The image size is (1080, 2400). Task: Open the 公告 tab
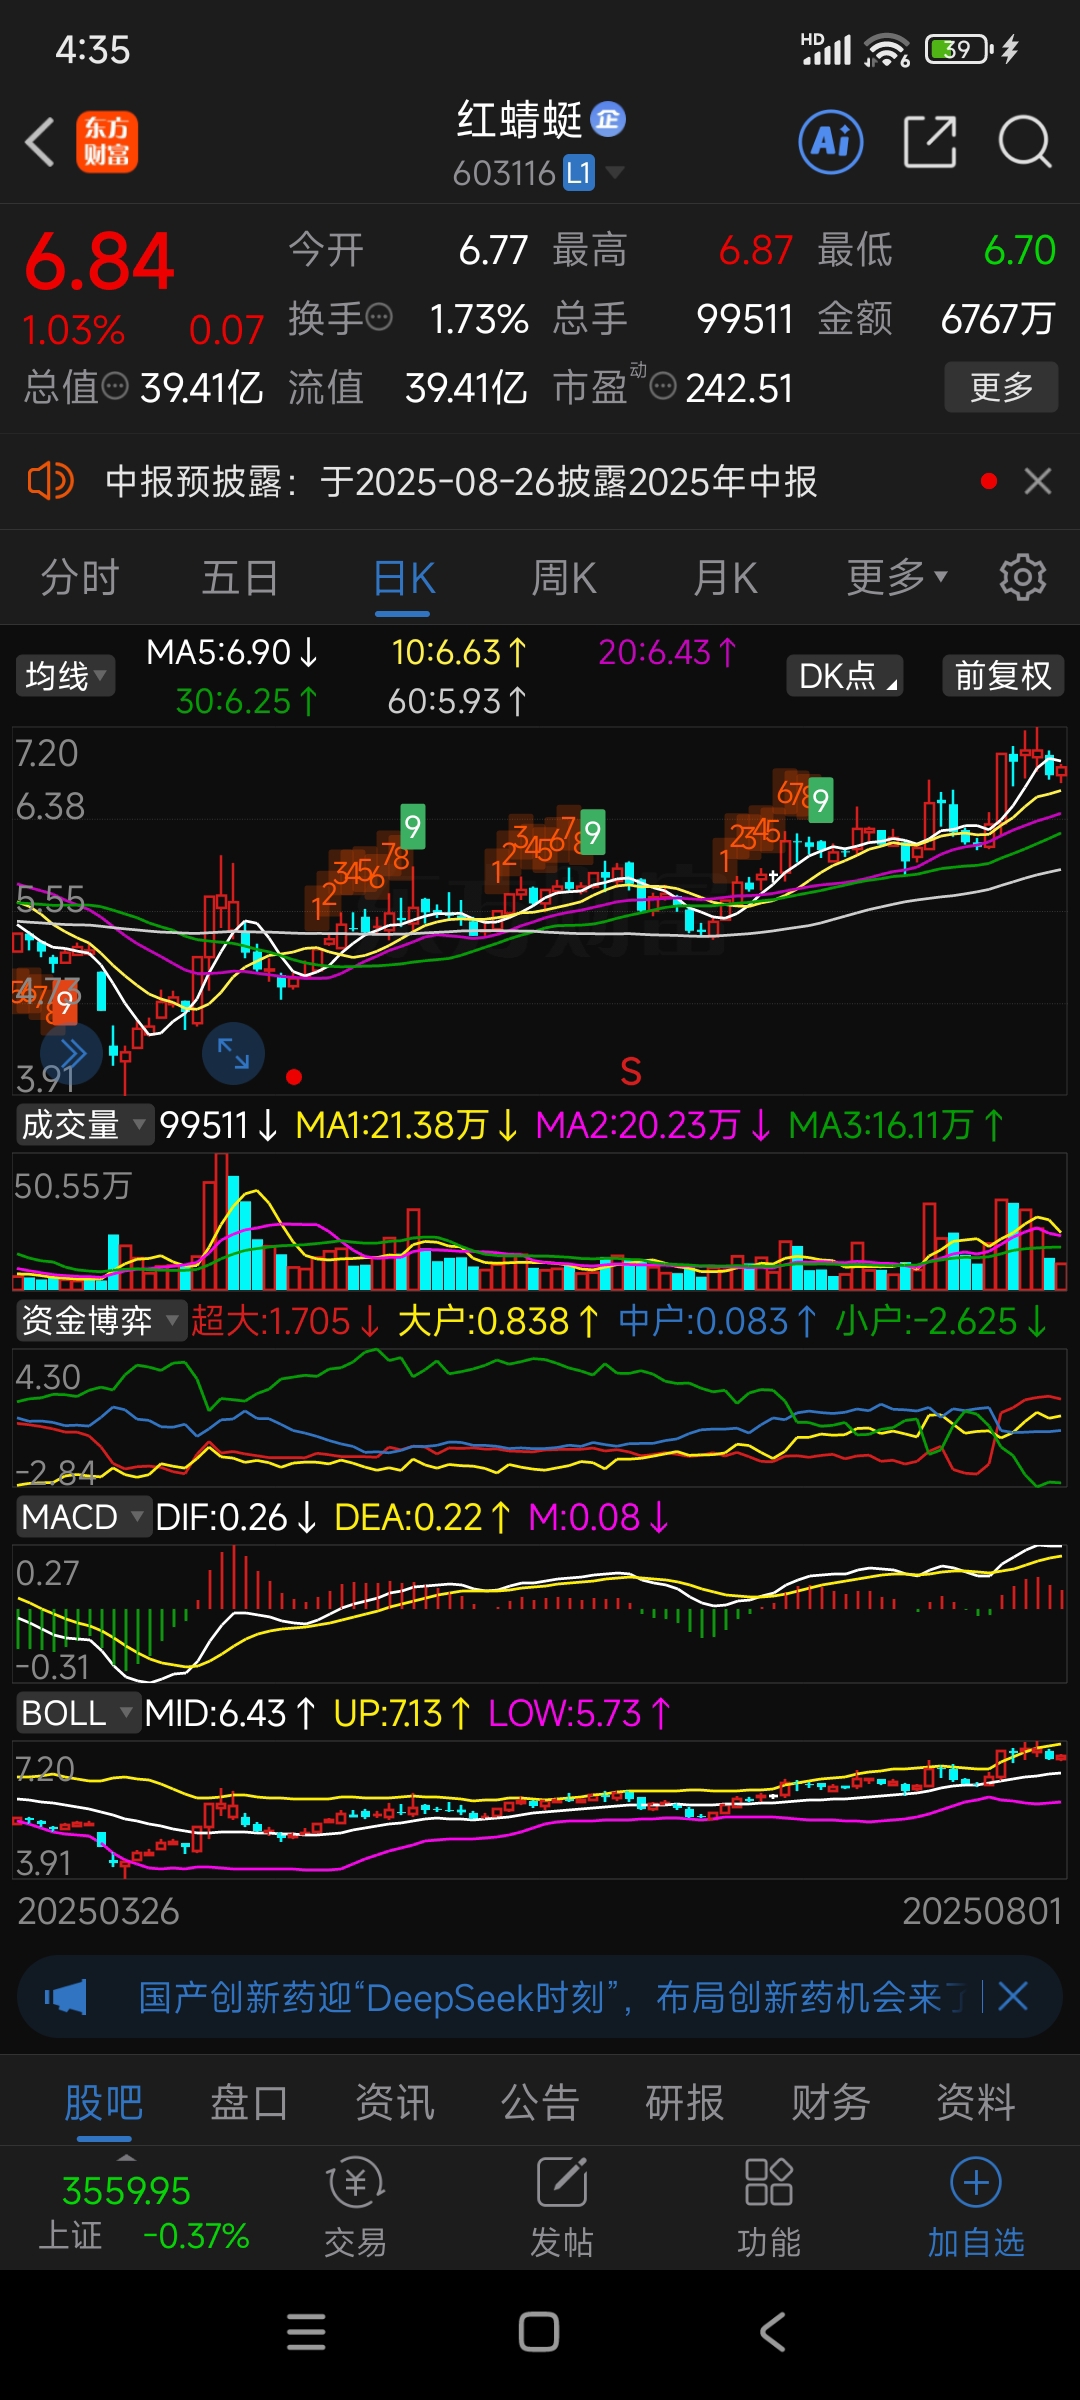click(x=540, y=2101)
